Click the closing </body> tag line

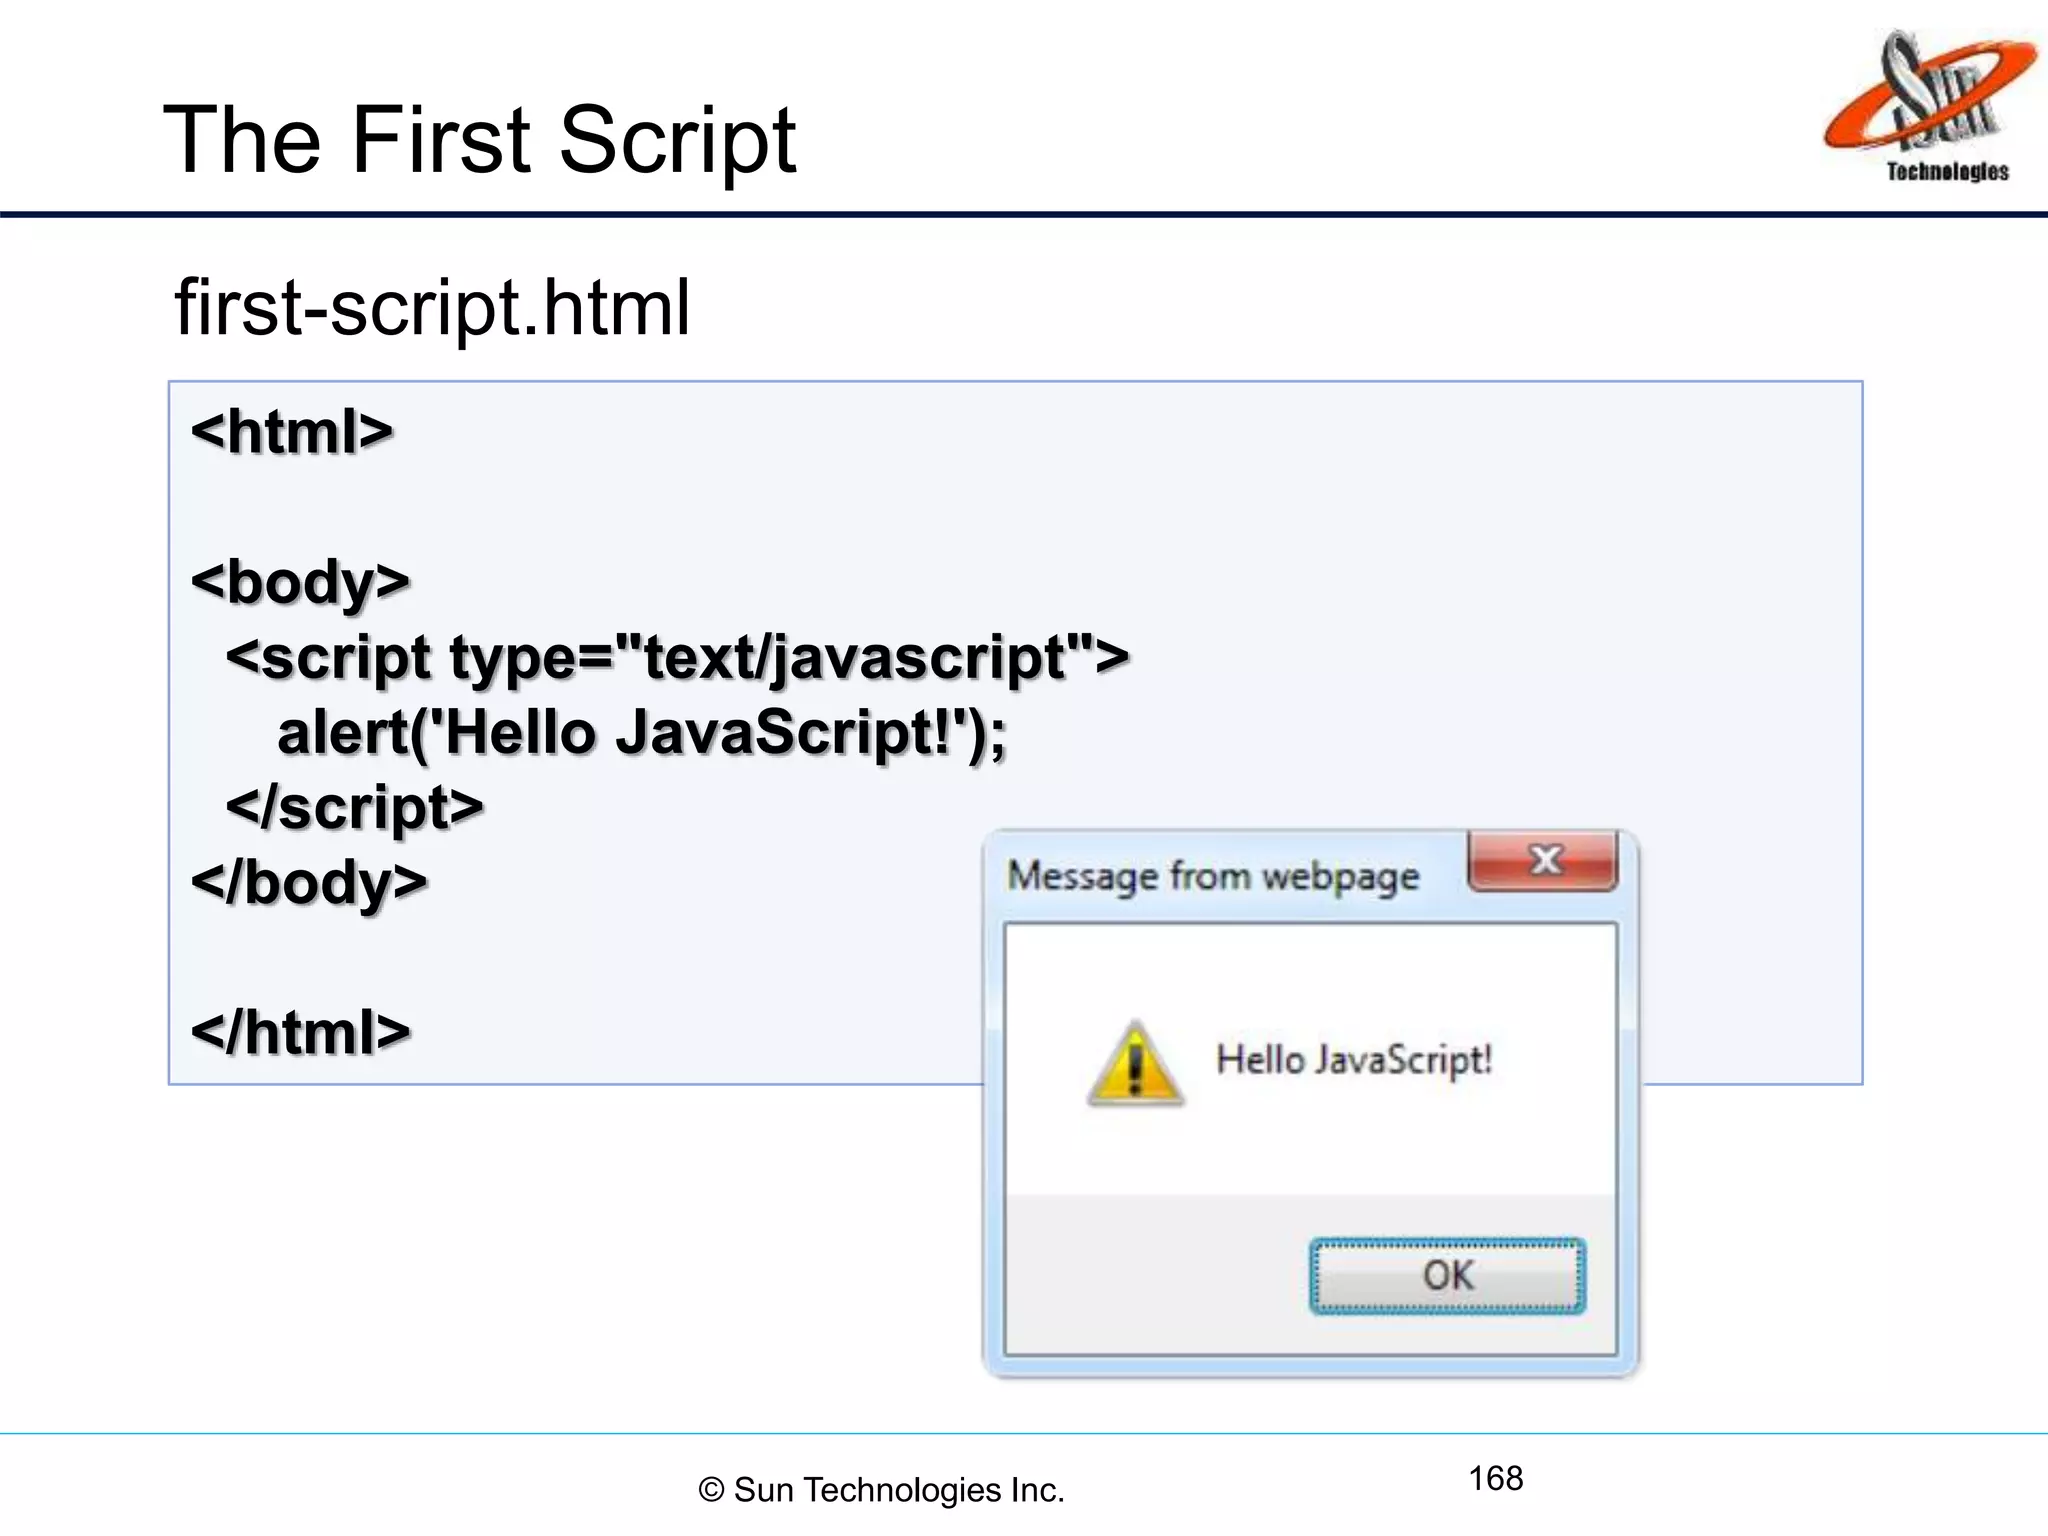point(309,883)
